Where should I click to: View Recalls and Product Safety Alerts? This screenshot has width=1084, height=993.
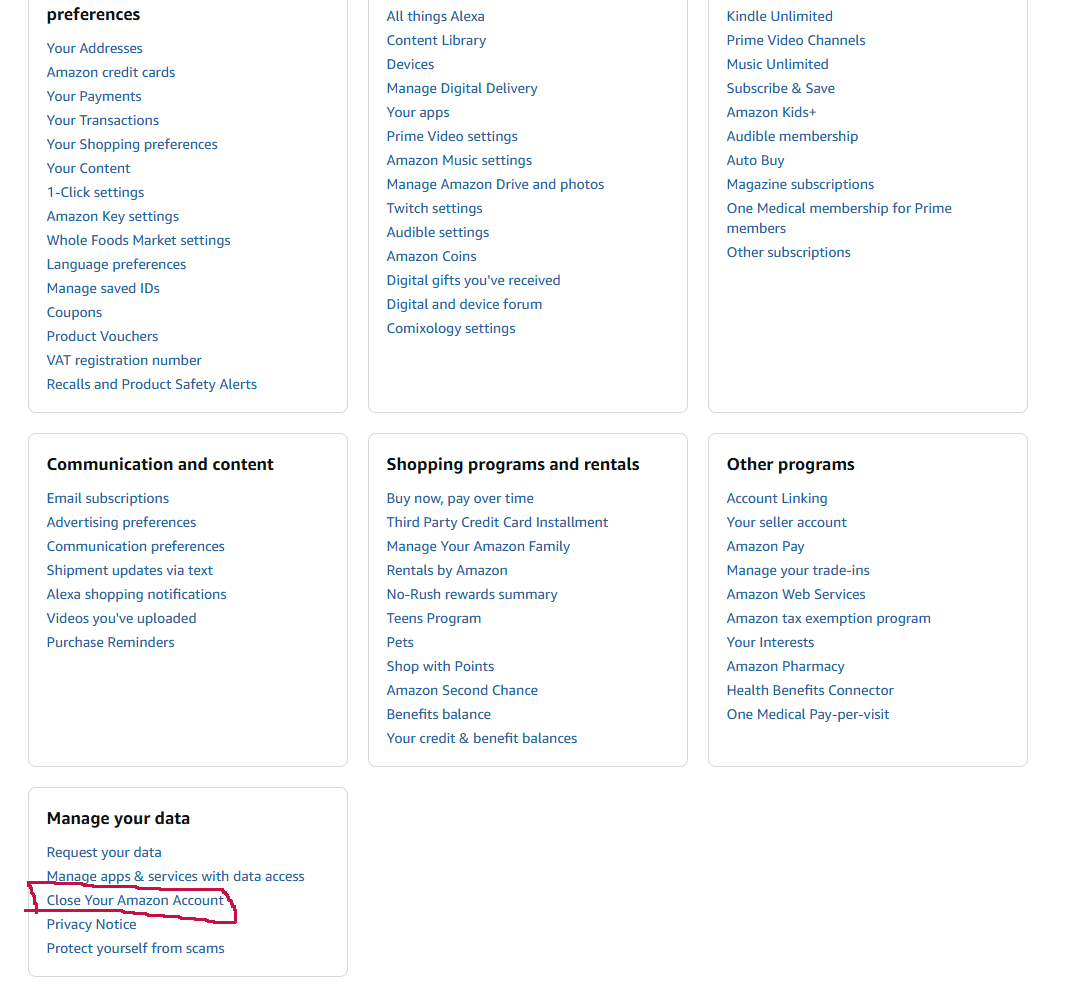(x=152, y=384)
